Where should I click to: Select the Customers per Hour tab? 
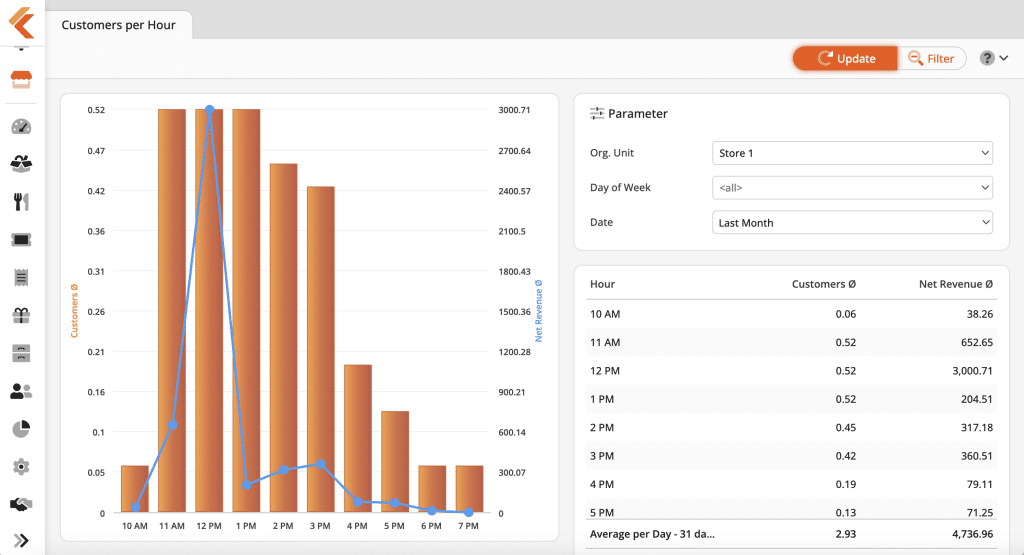click(x=118, y=25)
